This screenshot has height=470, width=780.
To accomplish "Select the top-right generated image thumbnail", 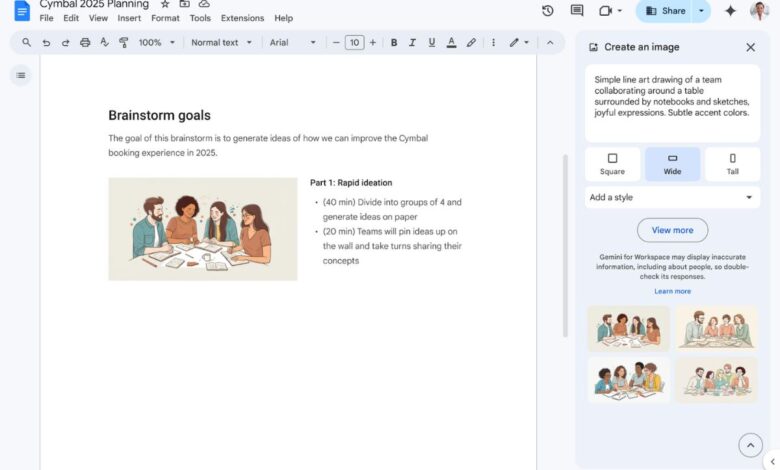I will coord(717,329).
